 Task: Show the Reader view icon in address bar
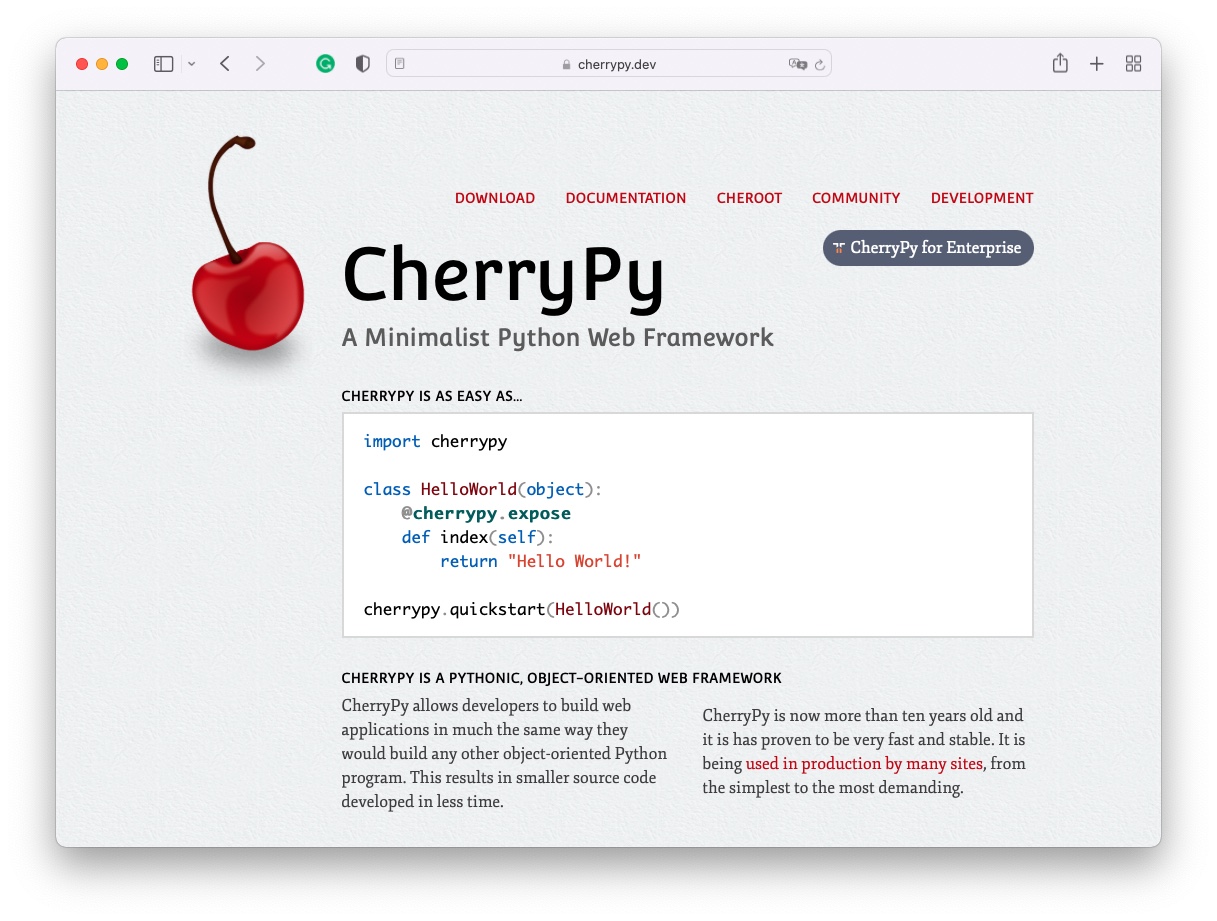[400, 64]
